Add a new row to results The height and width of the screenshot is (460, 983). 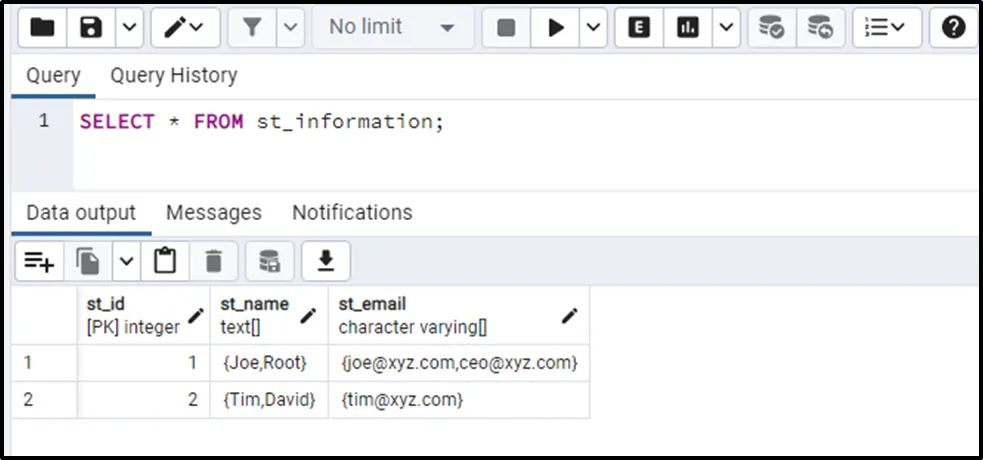coord(39,261)
